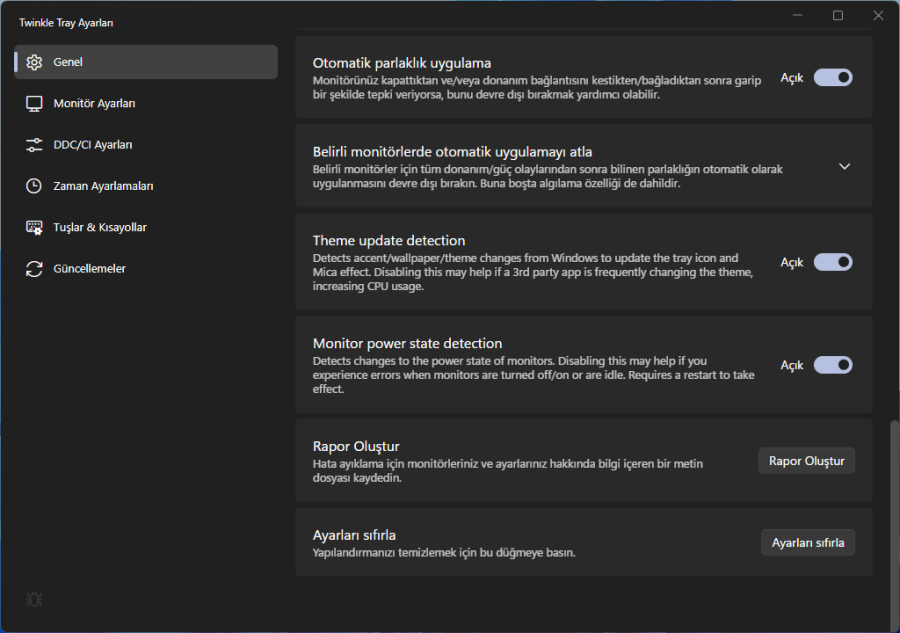Image resolution: width=900 pixels, height=633 pixels.
Task: Select DDC/CI Ayarları in the sidebar
Action: coord(92,145)
